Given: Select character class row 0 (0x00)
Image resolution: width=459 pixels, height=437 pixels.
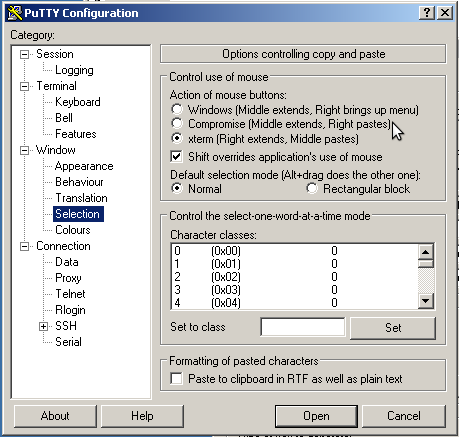Looking at the screenshot, I should coord(295,251).
